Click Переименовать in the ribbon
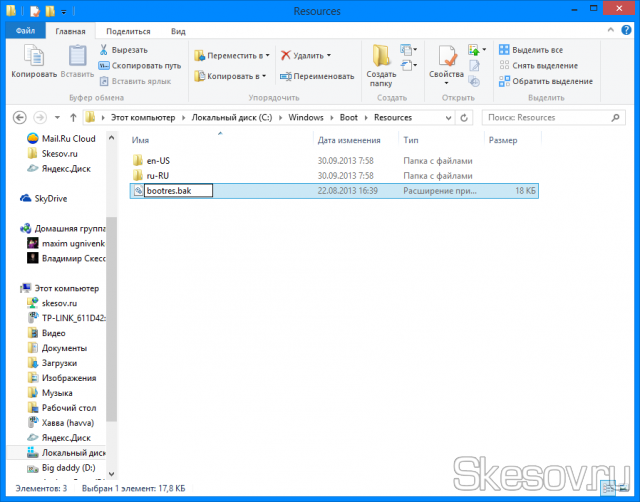Viewport: 640px width, 502px height. 318,76
